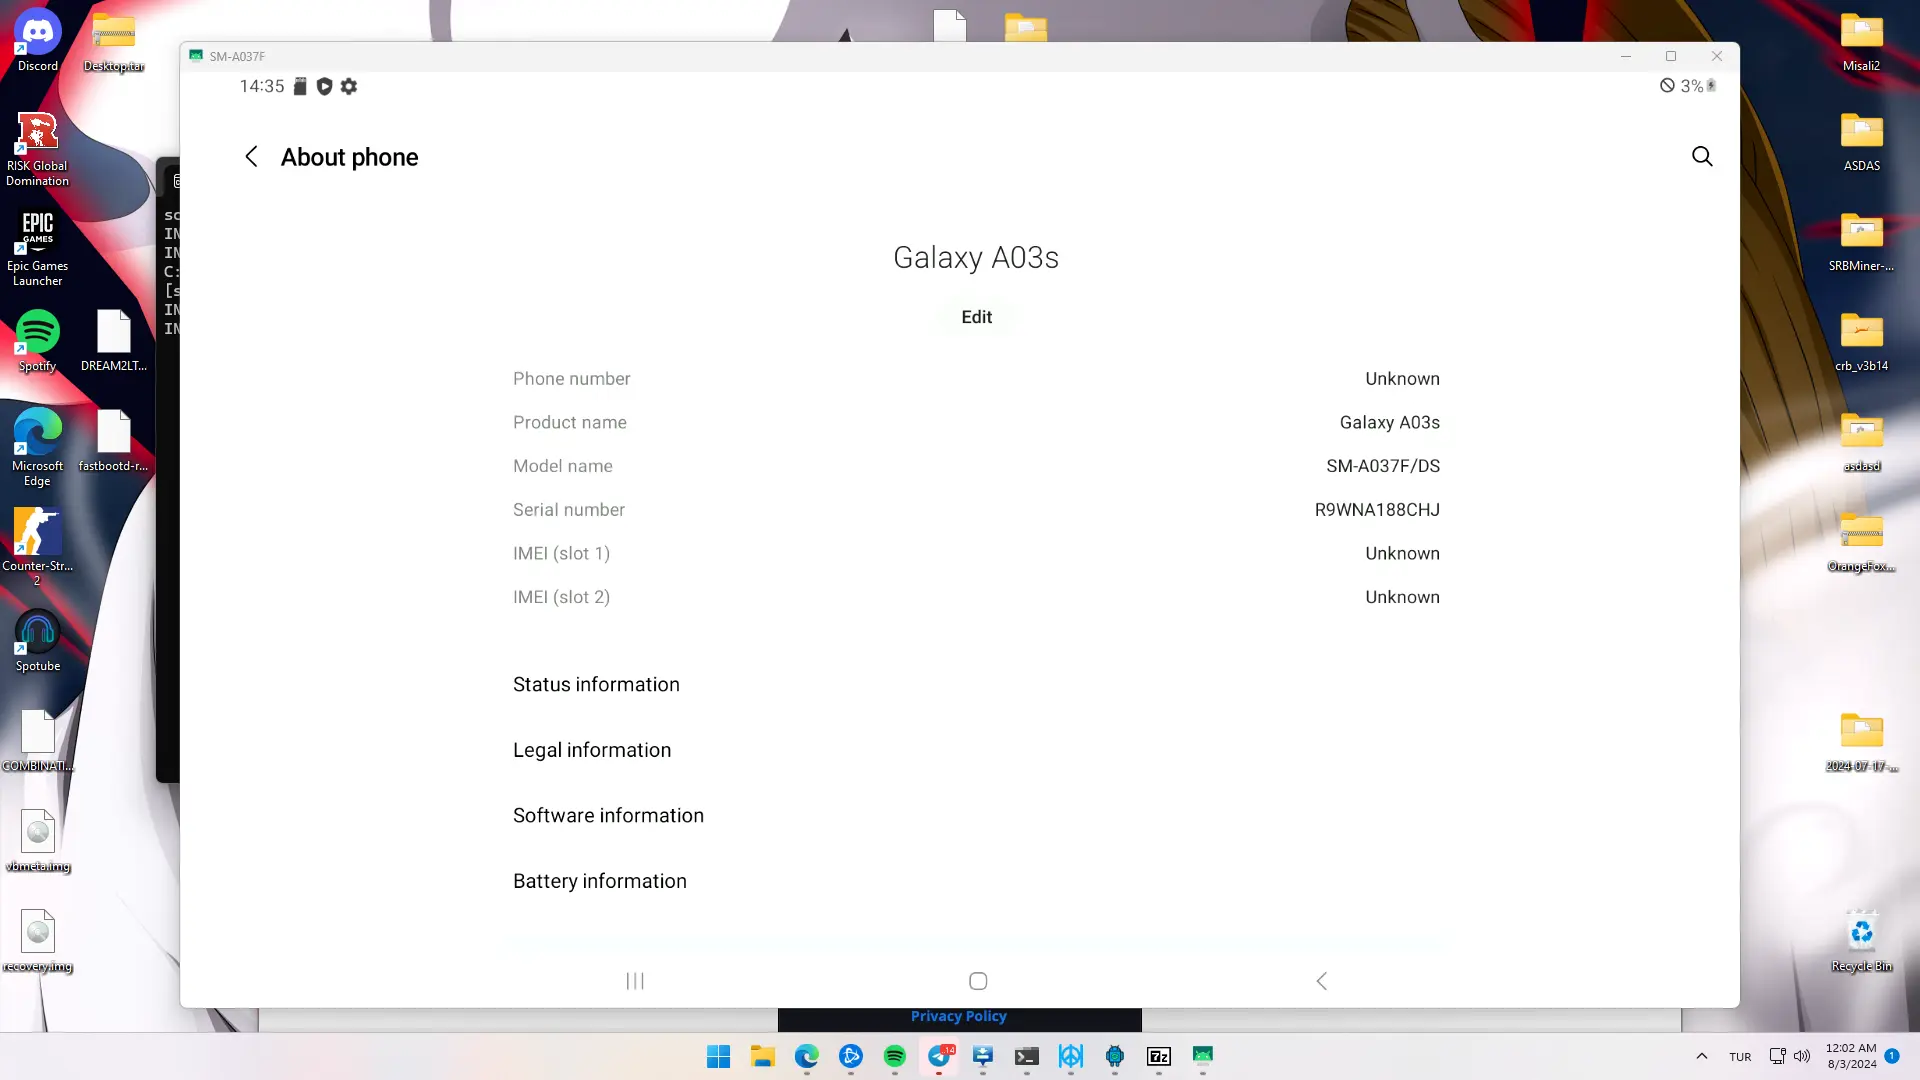Open the Desktopitar folder on desktop

(114, 41)
